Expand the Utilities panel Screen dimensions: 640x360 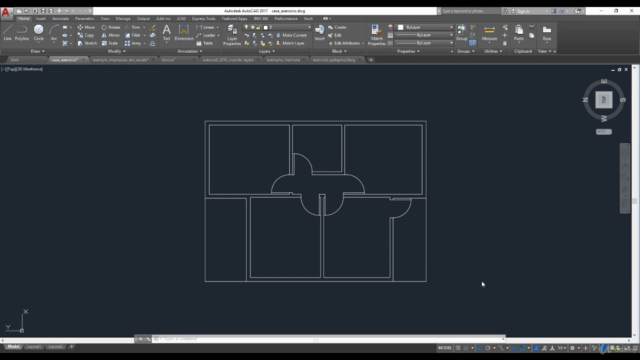tap(493, 51)
